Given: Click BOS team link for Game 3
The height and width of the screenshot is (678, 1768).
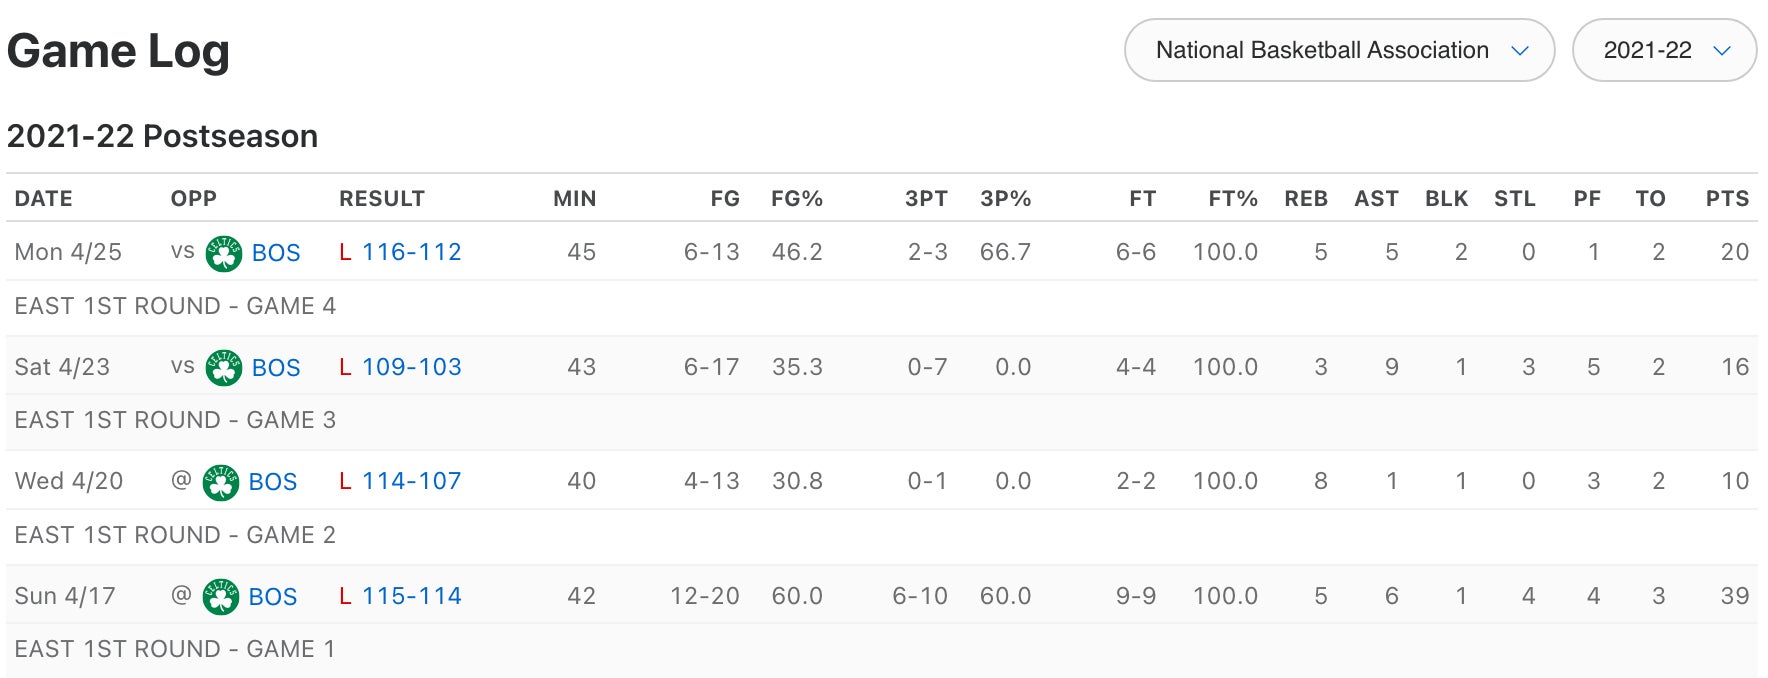Looking at the screenshot, I should coord(276,368).
